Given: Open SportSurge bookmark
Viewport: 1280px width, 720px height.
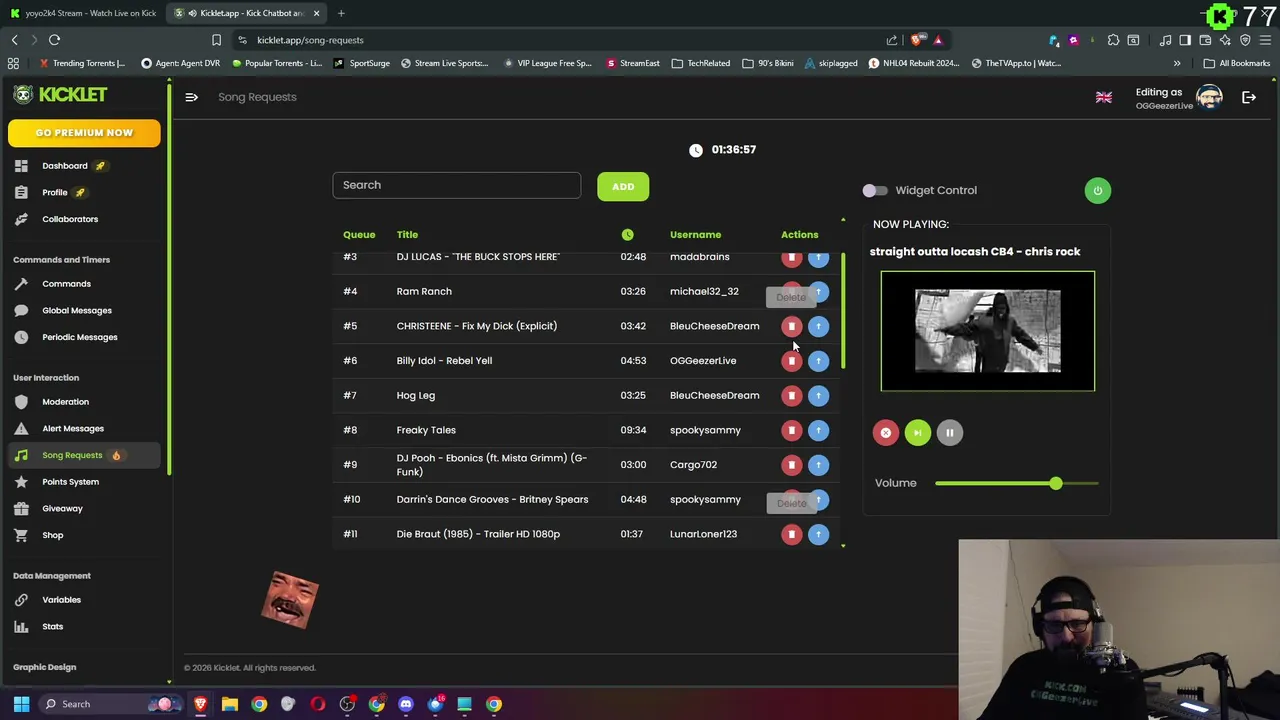Looking at the screenshot, I should pos(362,63).
